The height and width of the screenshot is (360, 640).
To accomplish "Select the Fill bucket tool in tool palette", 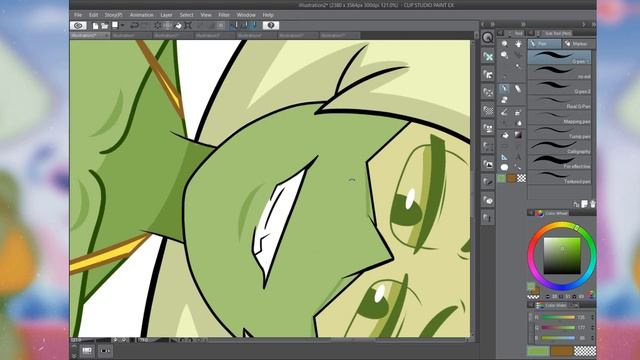I will pos(505,135).
